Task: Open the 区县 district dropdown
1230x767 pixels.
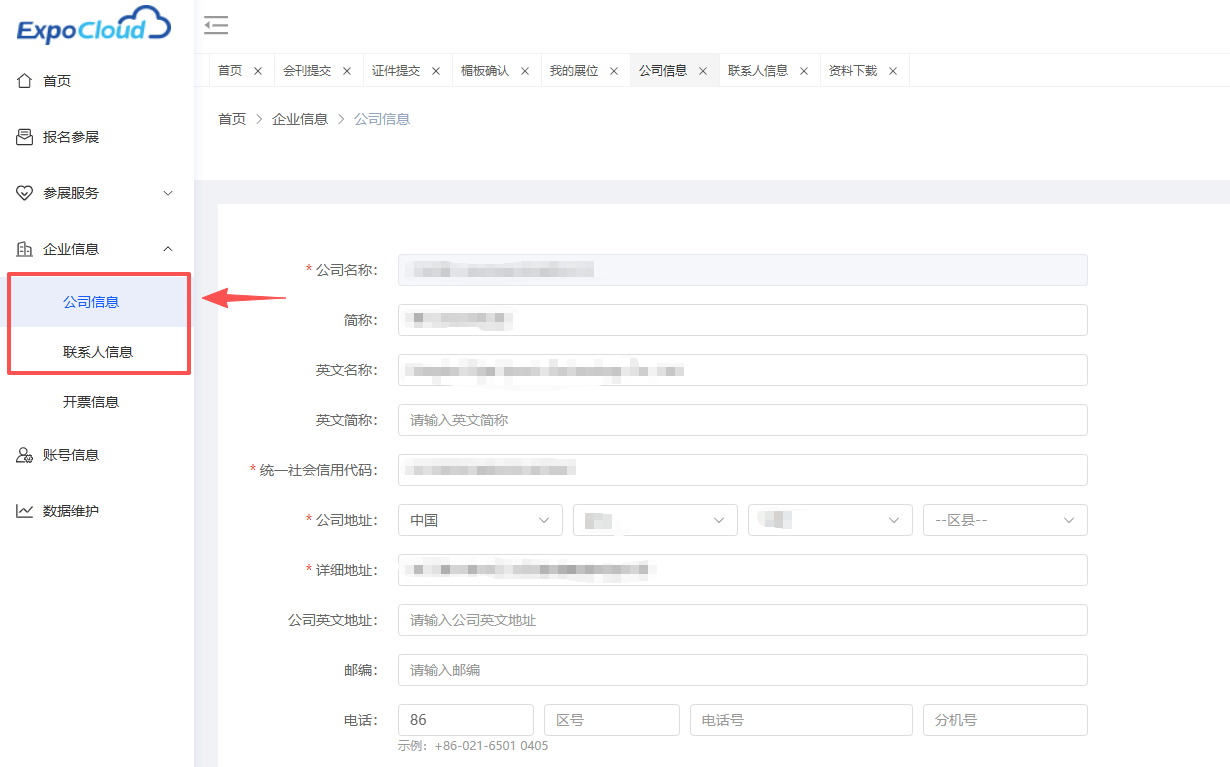Action: [1005, 520]
